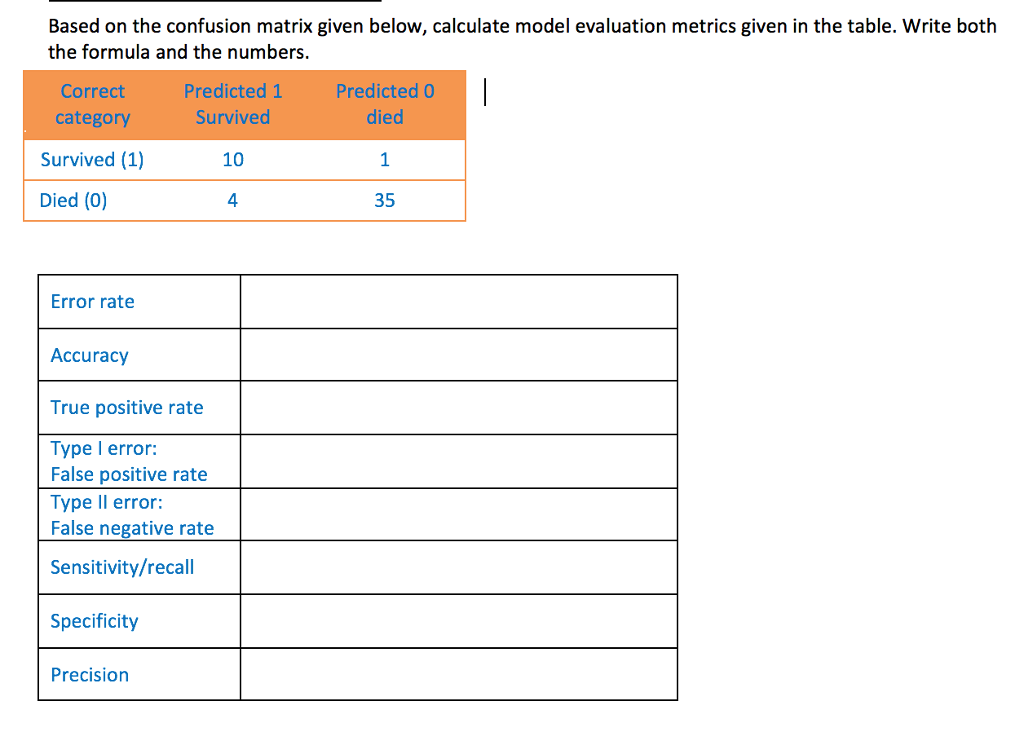Screen dimensions: 1024x732
Task: Click the value 4 in the Died row
Action: (x=232, y=200)
